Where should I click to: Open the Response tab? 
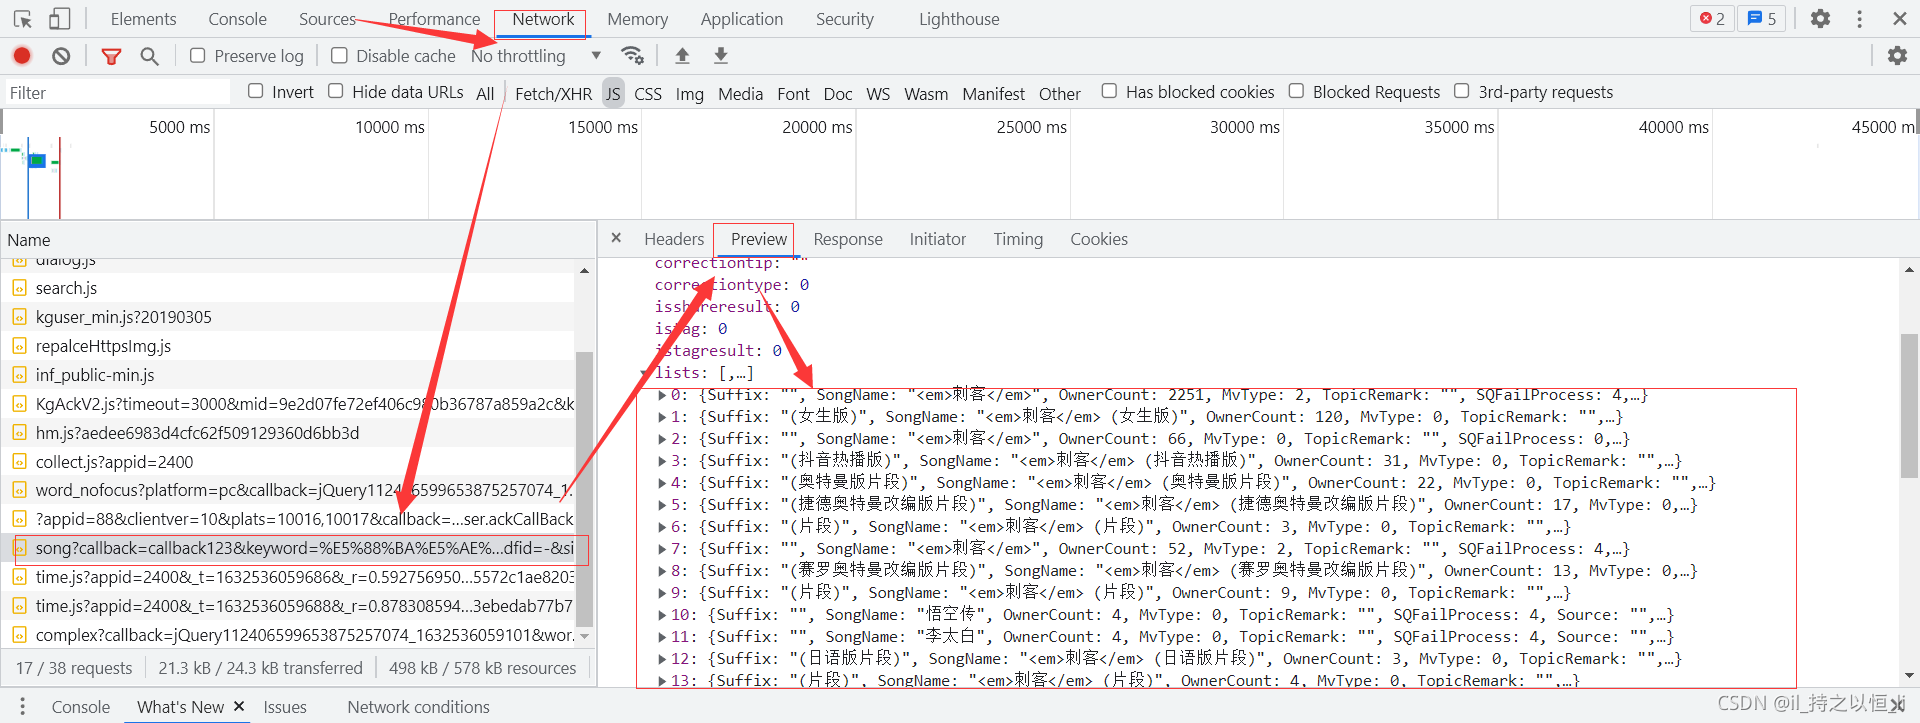point(848,239)
